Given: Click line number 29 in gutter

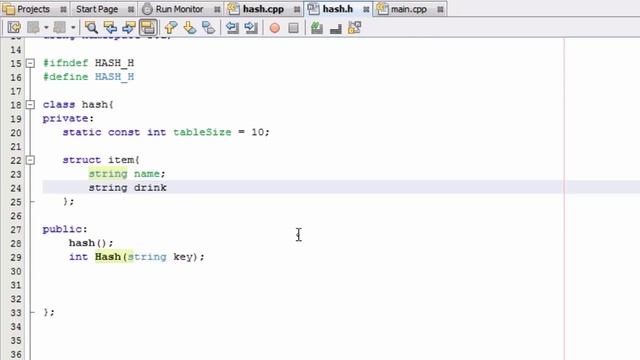Looking at the screenshot, I should [16, 258].
